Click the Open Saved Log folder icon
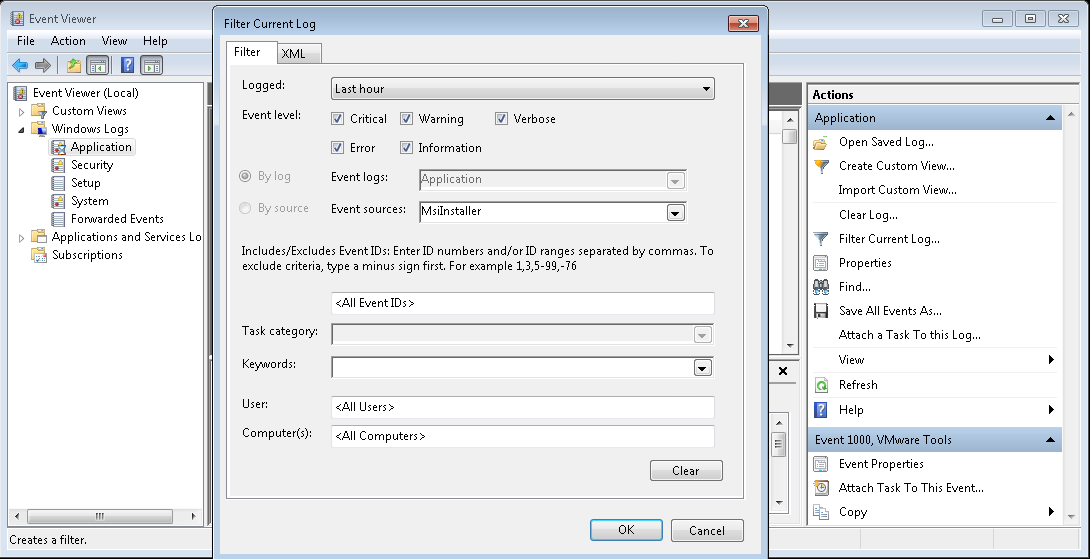Screen dimensions: 1090x559 point(821,143)
